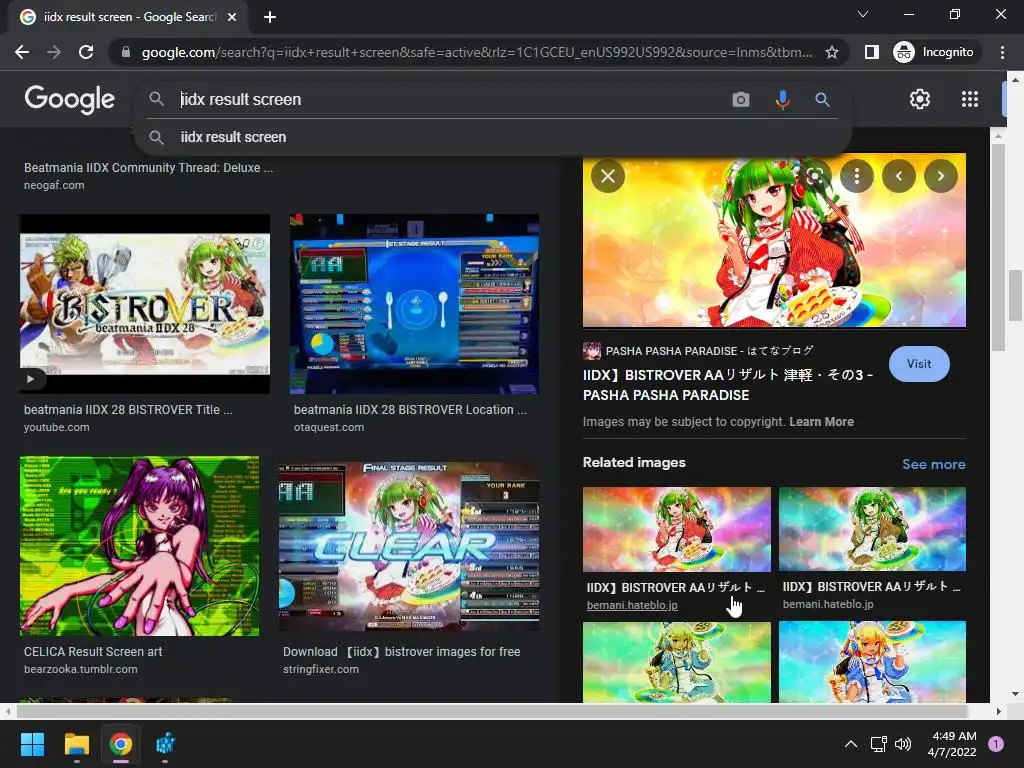Close the image preview panel
The image size is (1024, 768).
(608, 176)
